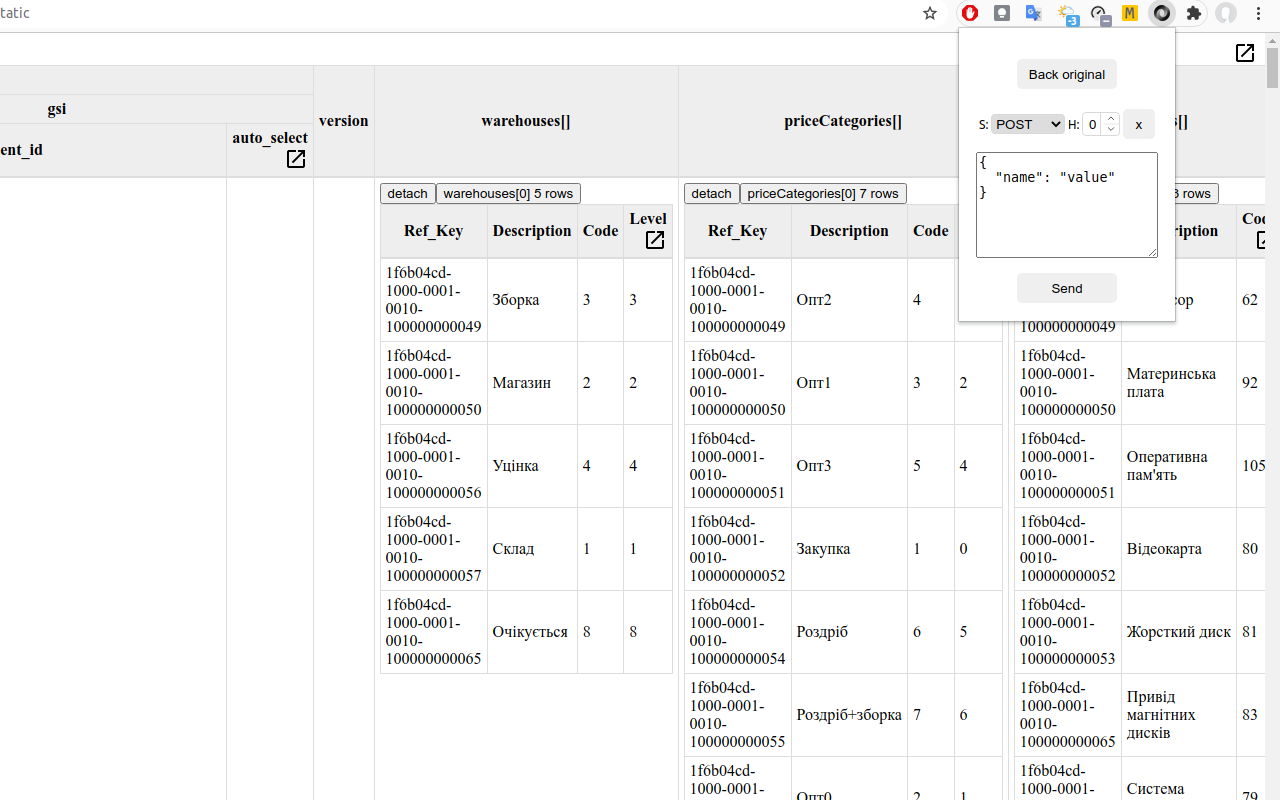The image size is (1280, 800).
Task: Click the Send button
Action: tap(1067, 288)
